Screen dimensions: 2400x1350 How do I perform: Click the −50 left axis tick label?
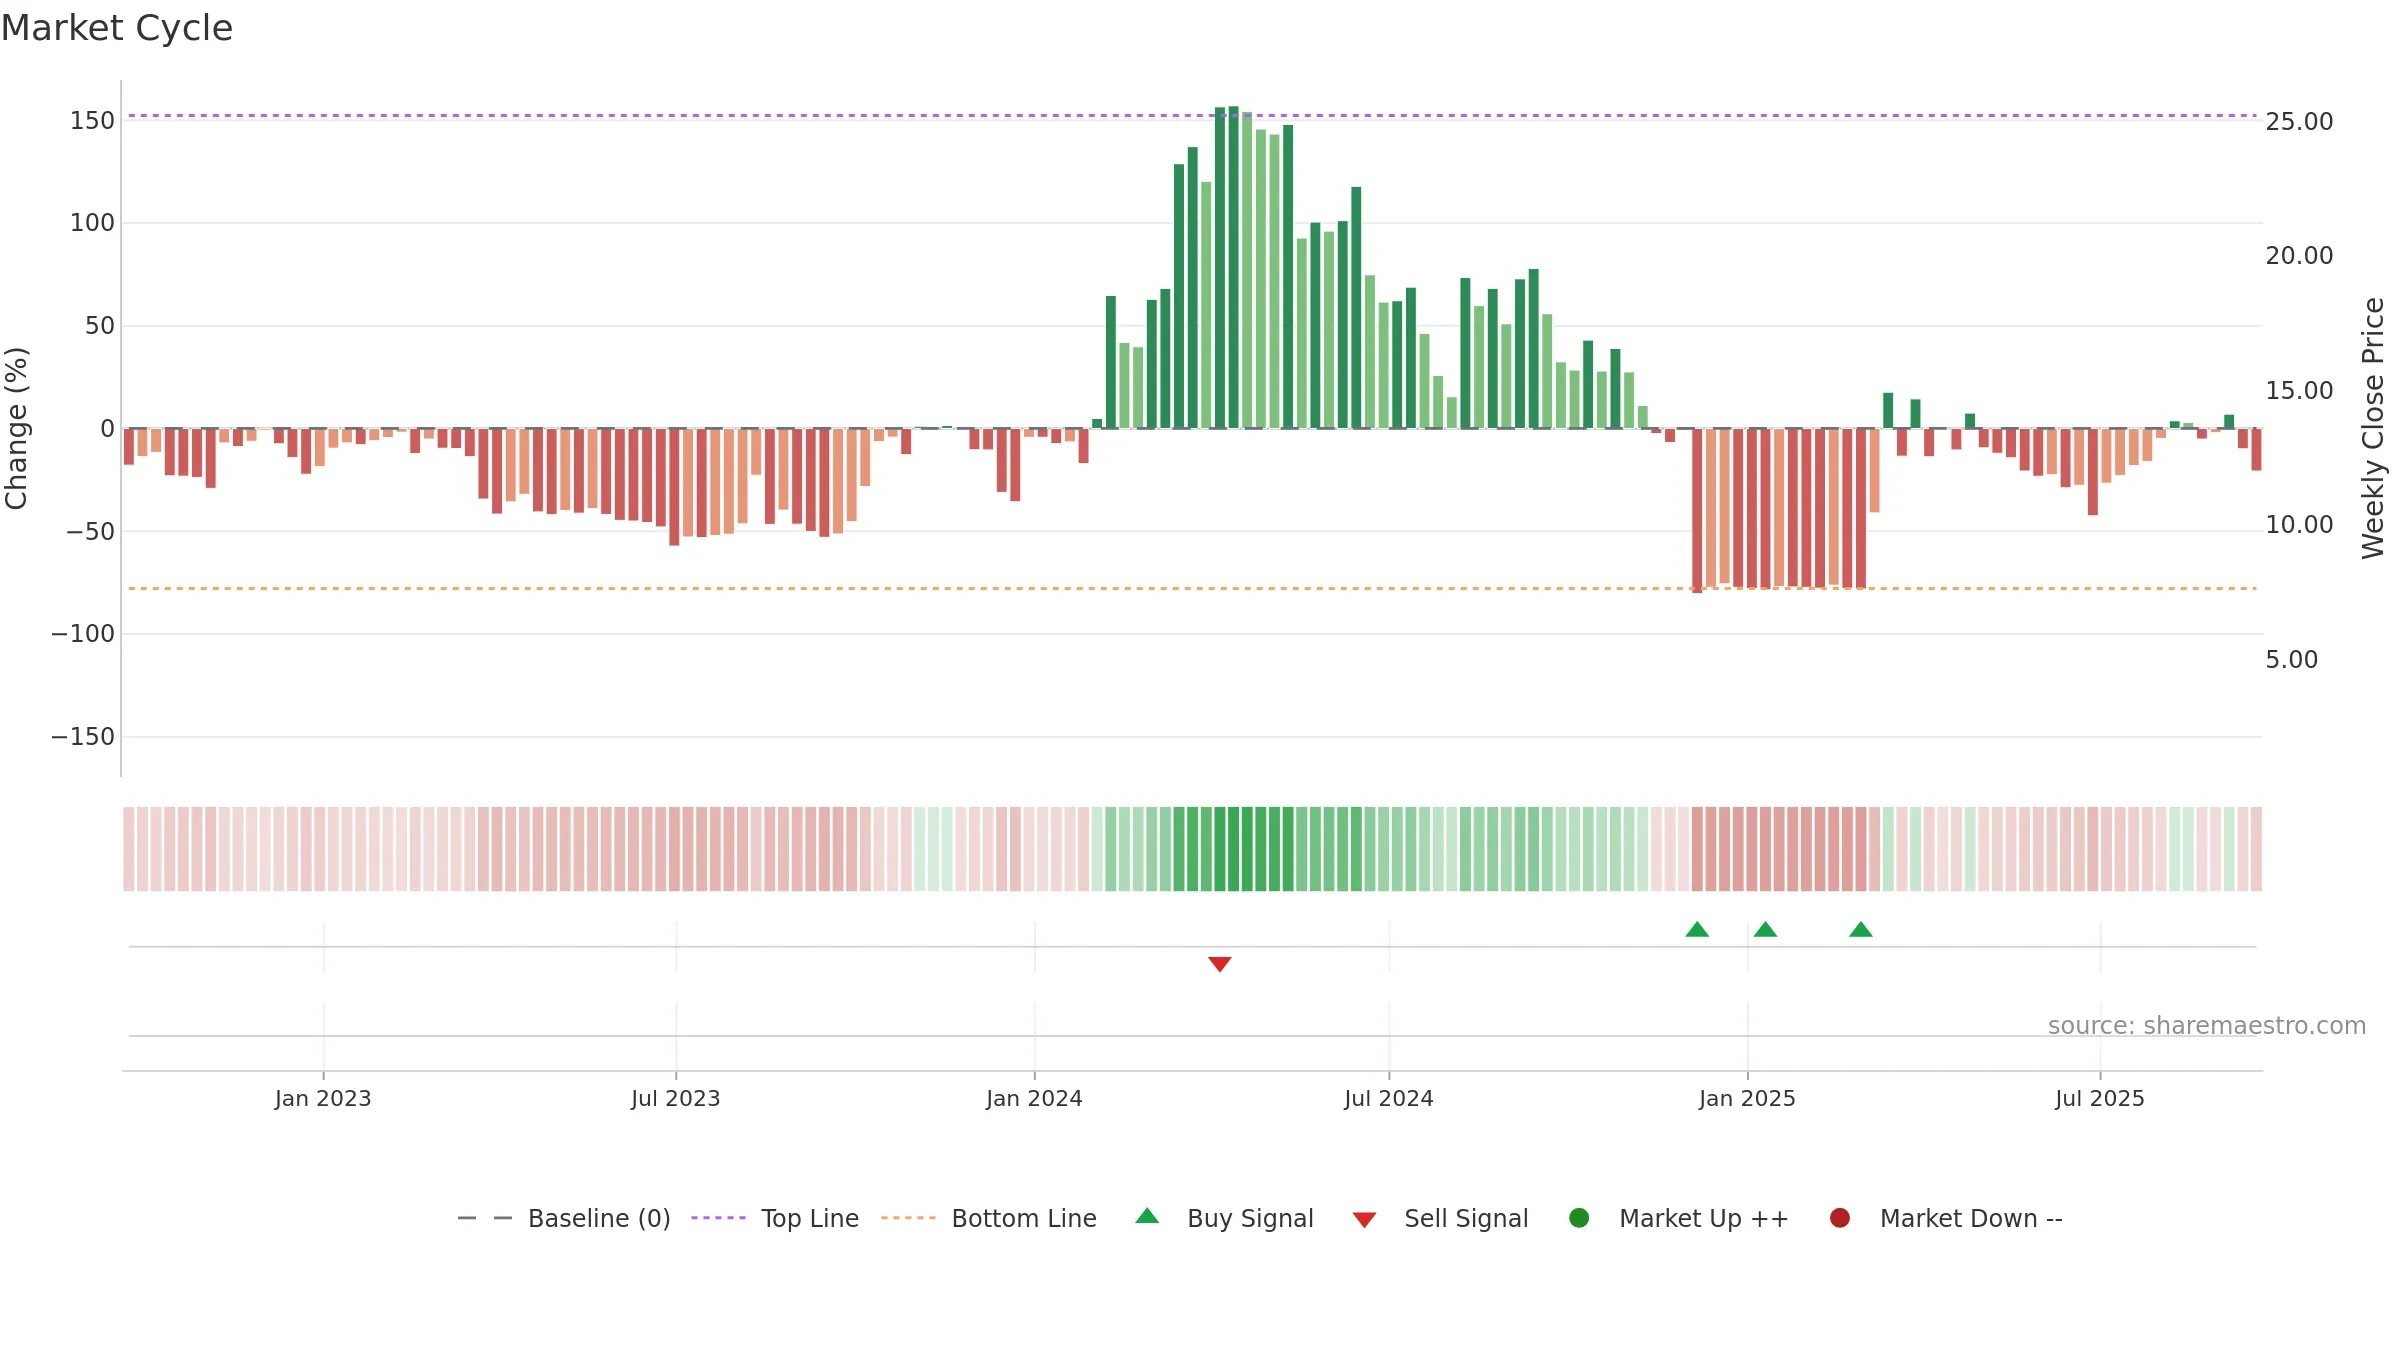point(91,531)
